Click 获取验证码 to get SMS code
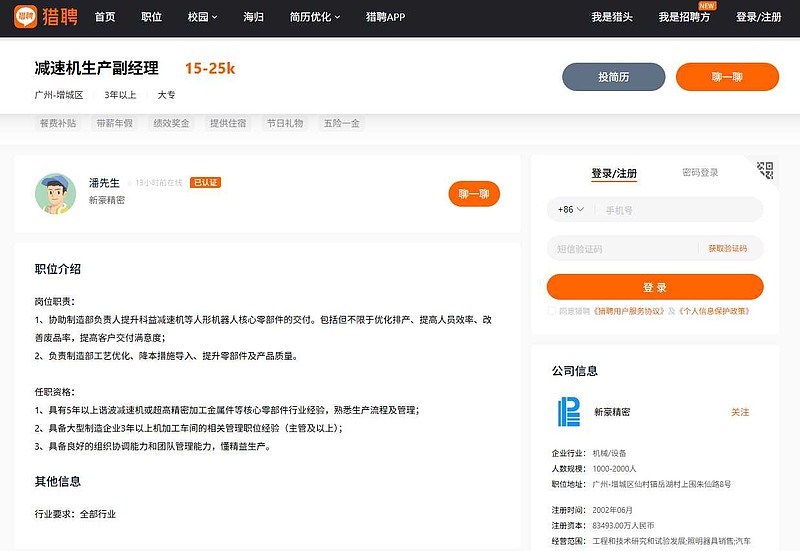The width and height of the screenshot is (800, 551). pos(727,248)
